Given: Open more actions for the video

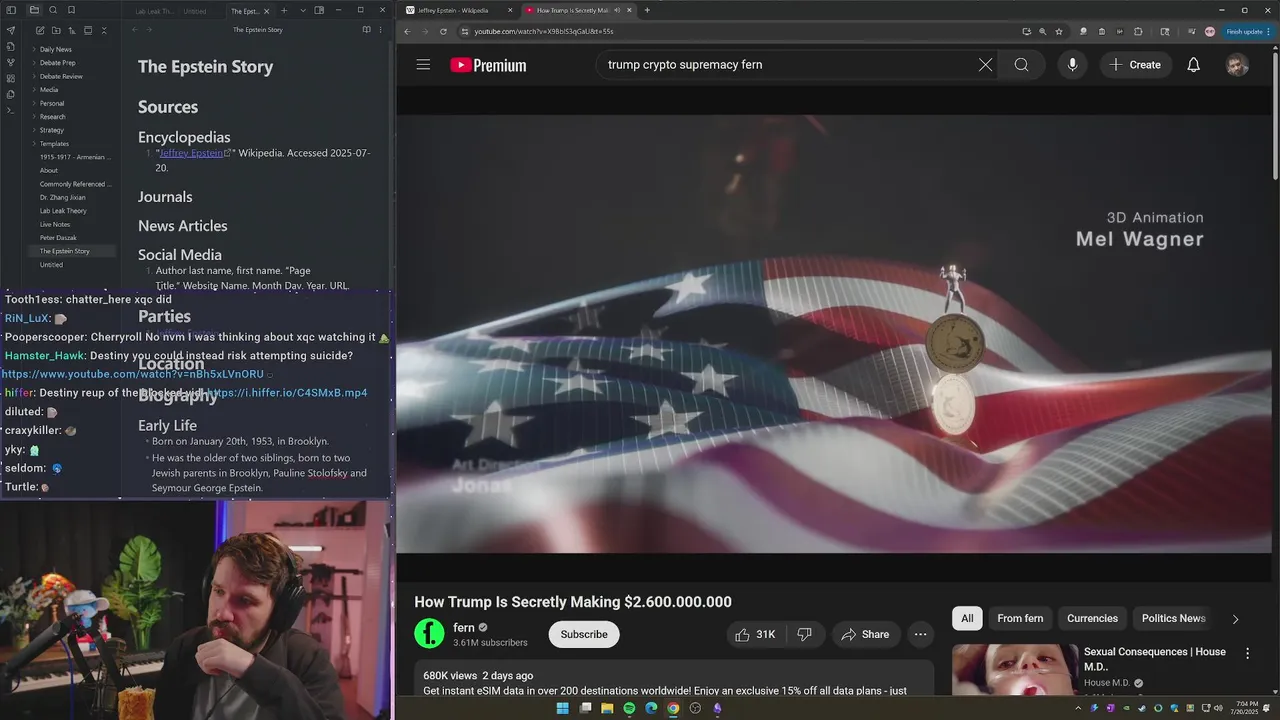Looking at the screenshot, I should point(920,634).
